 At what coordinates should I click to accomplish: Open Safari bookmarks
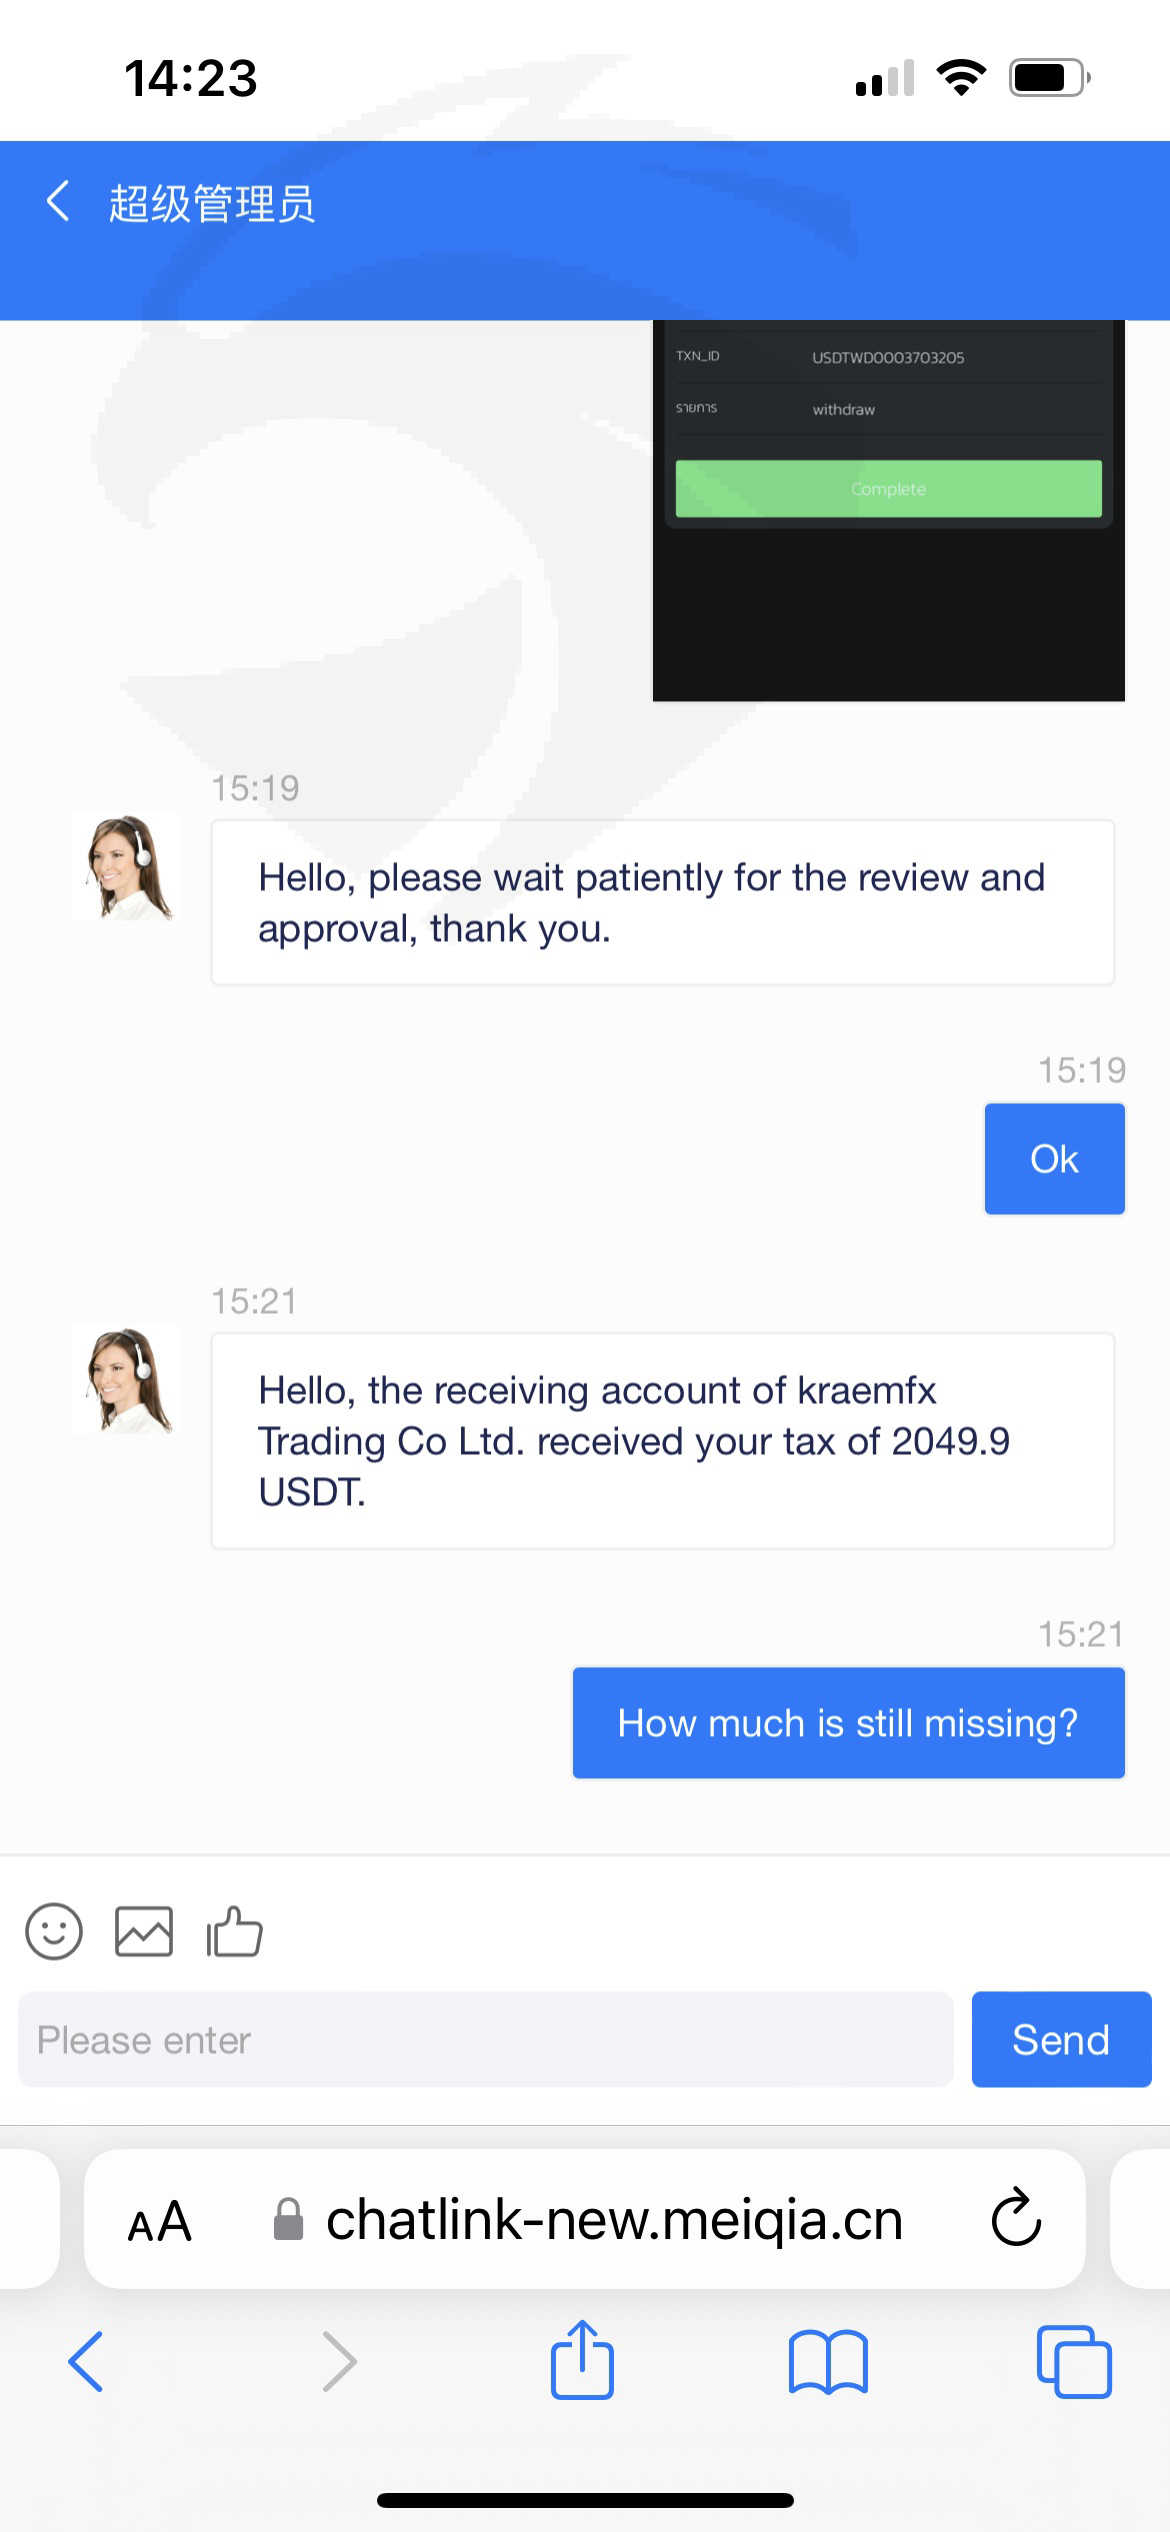click(828, 2362)
